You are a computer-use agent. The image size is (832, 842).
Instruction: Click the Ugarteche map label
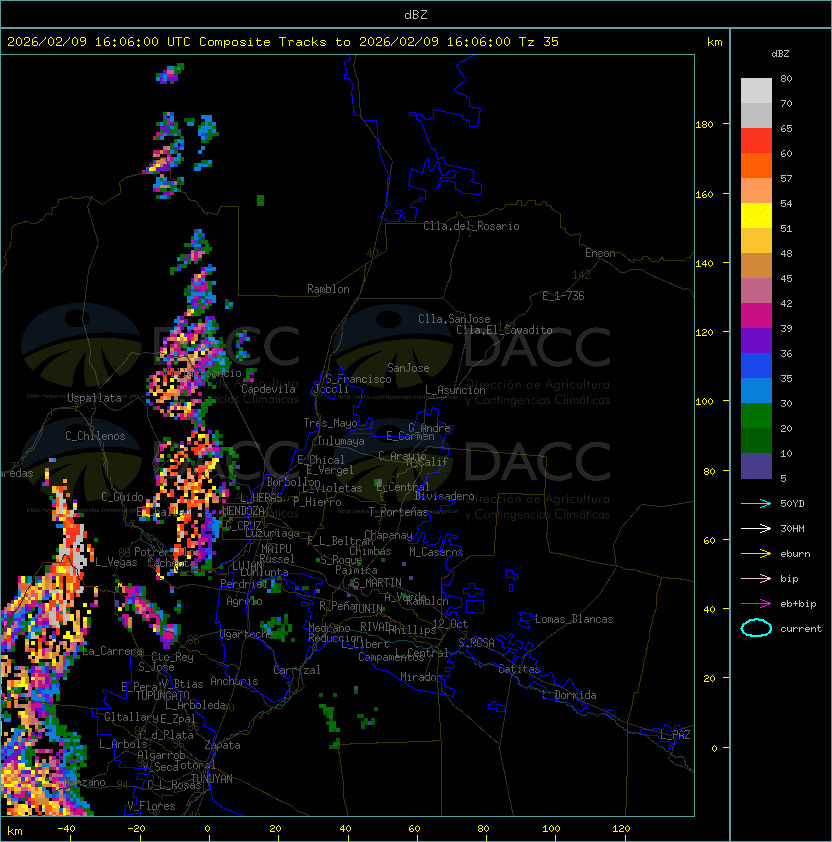[246, 634]
